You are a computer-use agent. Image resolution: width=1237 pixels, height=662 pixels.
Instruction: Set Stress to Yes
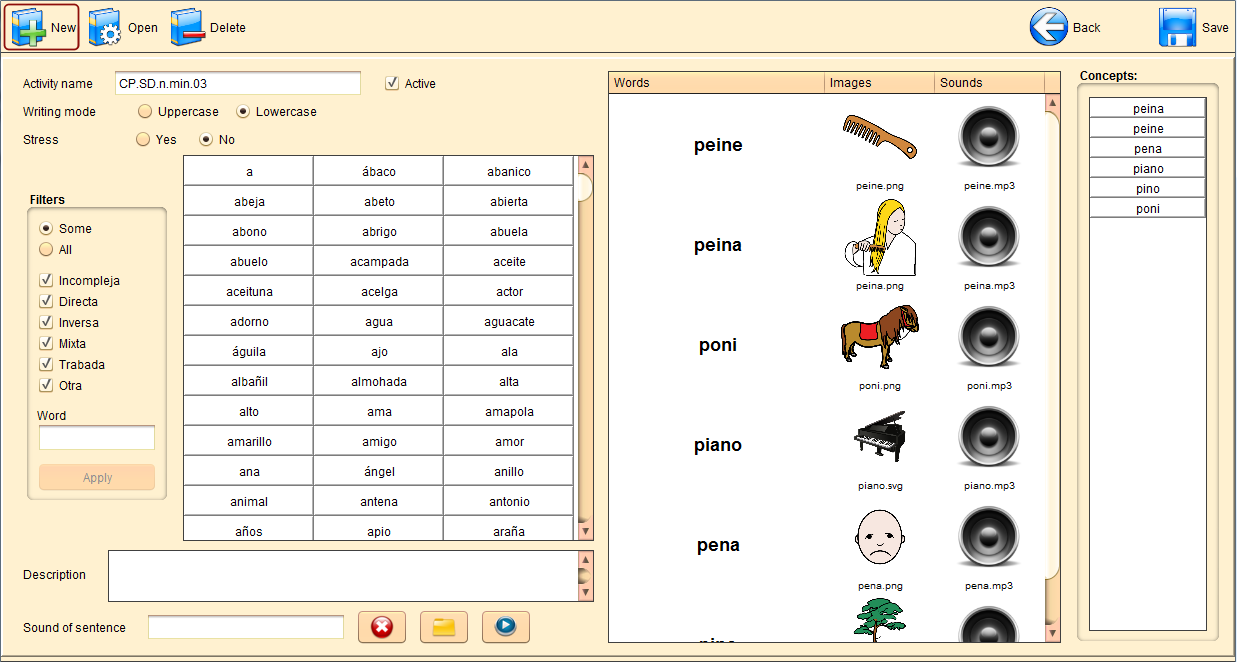coord(143,139)
